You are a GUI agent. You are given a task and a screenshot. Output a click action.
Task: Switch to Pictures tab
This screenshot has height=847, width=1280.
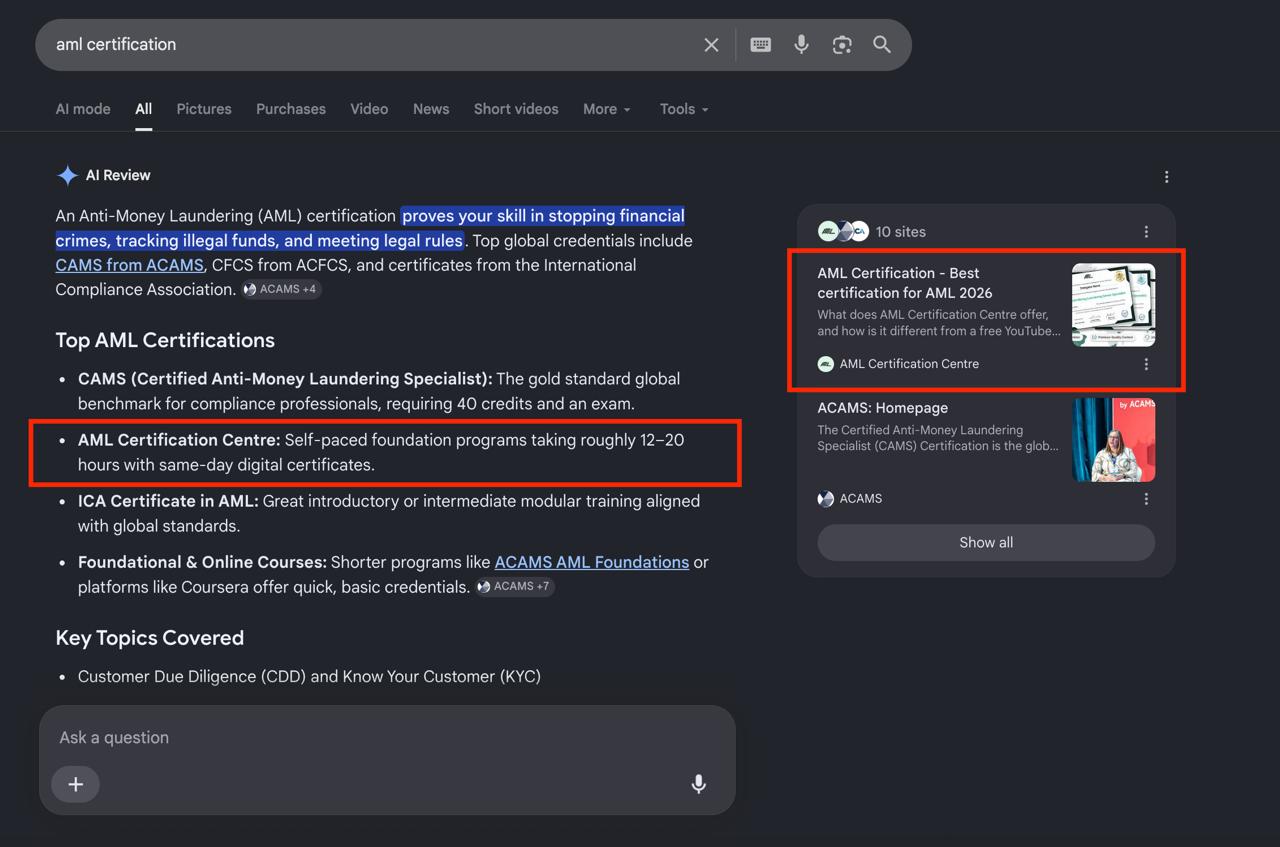204,109
